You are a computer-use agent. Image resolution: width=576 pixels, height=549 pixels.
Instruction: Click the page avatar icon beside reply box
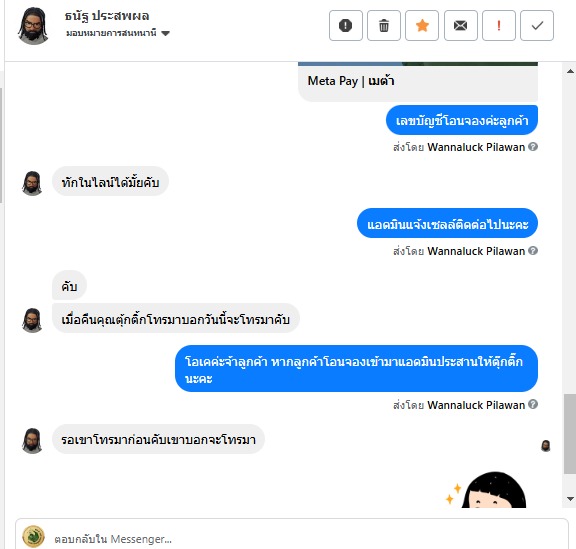(33, 536)
